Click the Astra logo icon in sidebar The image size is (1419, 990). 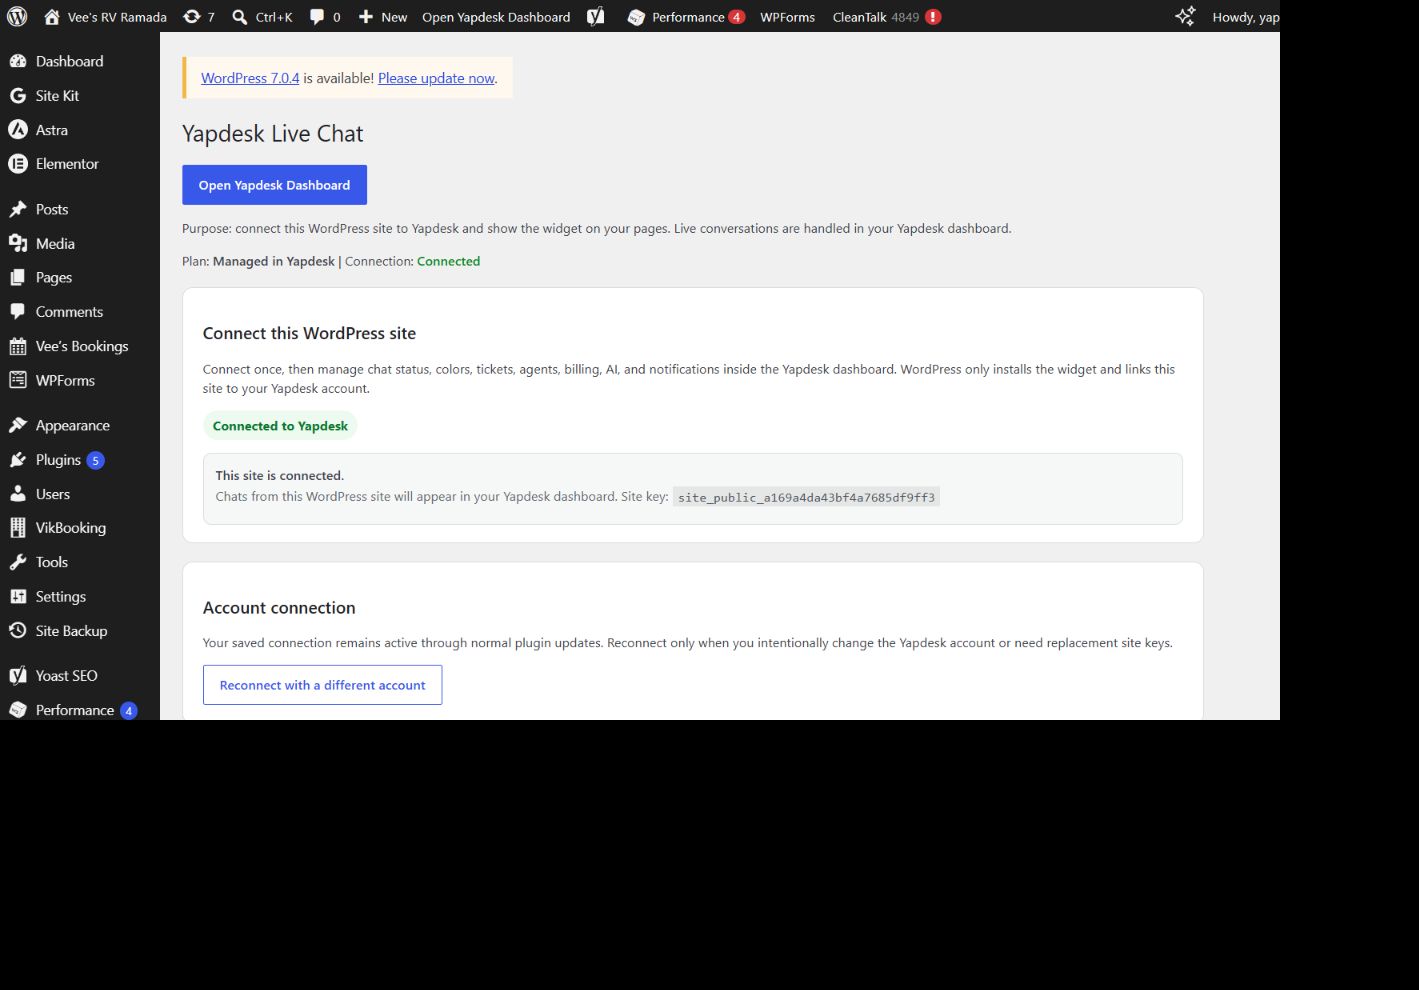pyautogui.click(x=18, y=130)
